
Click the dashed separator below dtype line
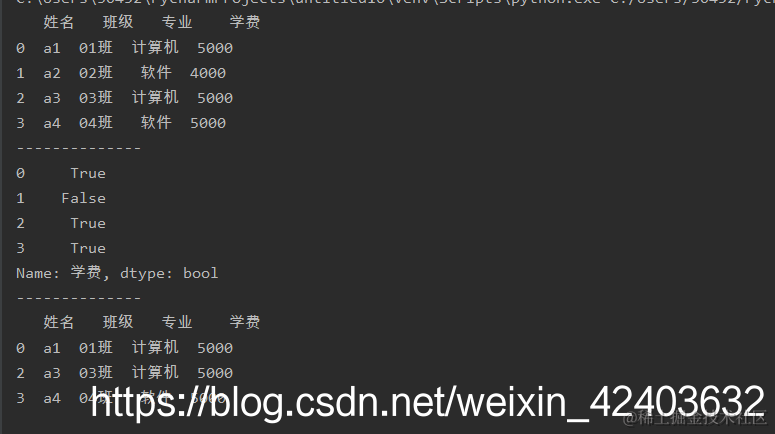[79, 298]
